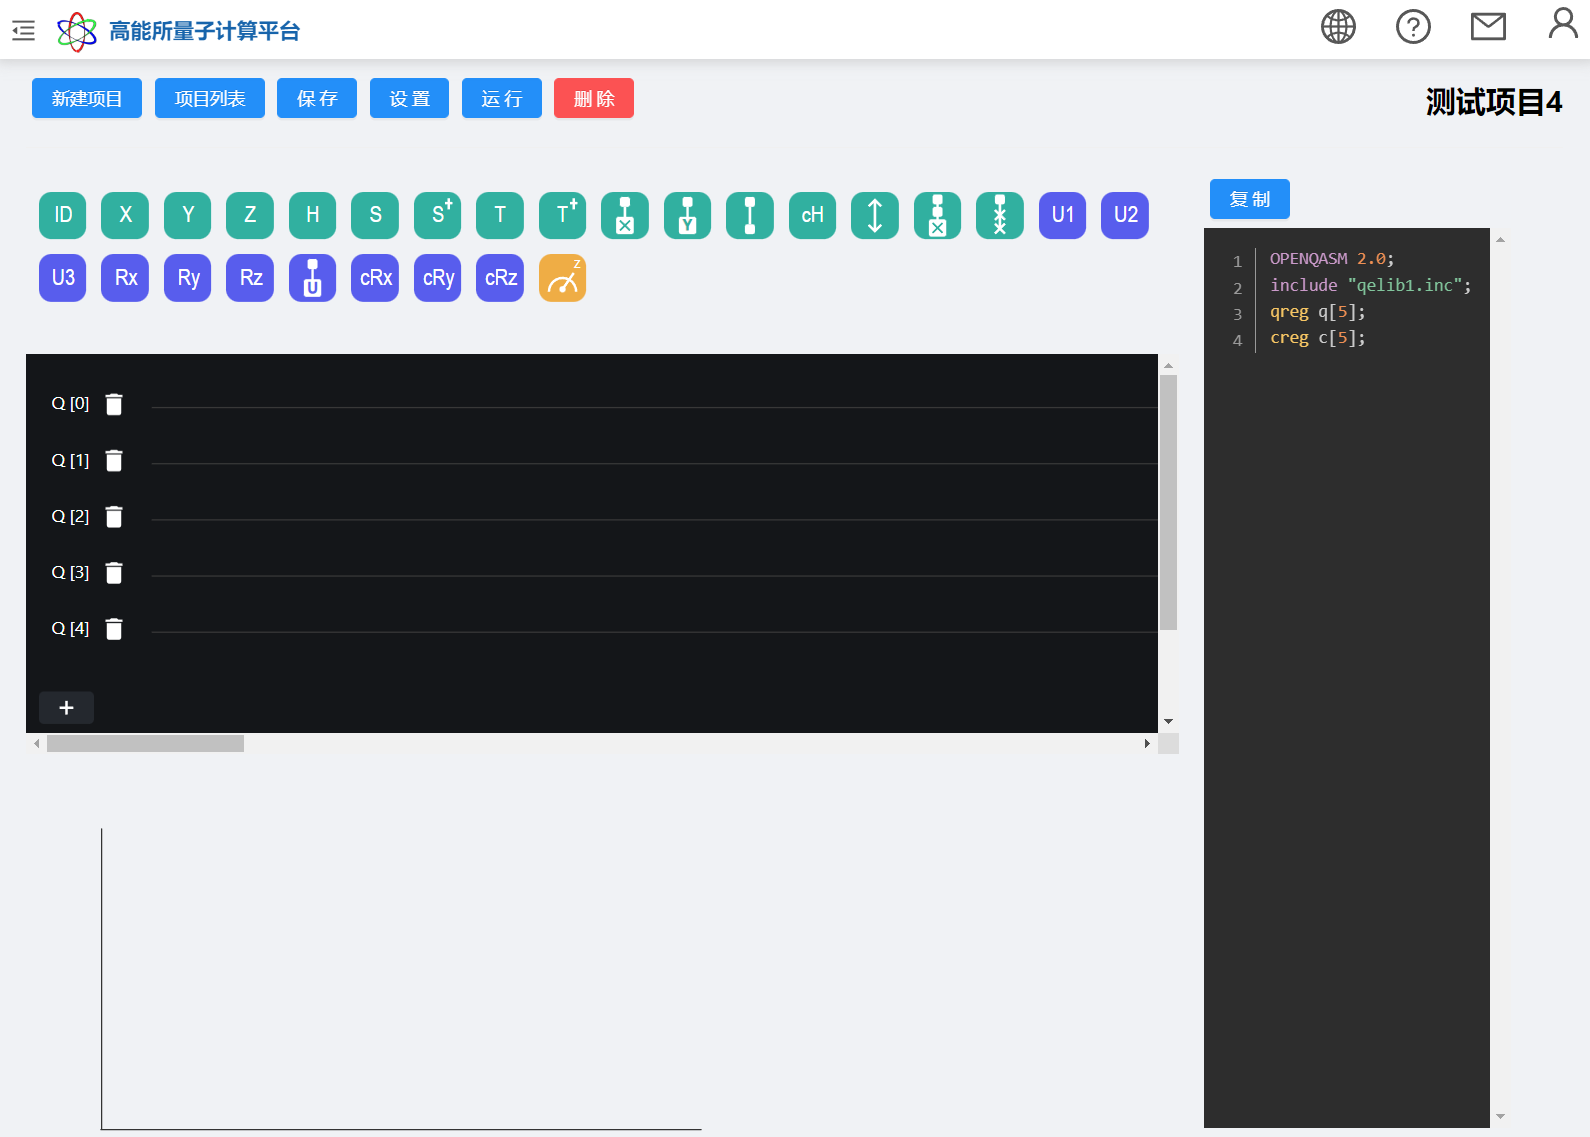This screenshot has width=1590, height=1137.
Task: Click code line "qreg q[5];"
Action: (x=1317, y=312)
